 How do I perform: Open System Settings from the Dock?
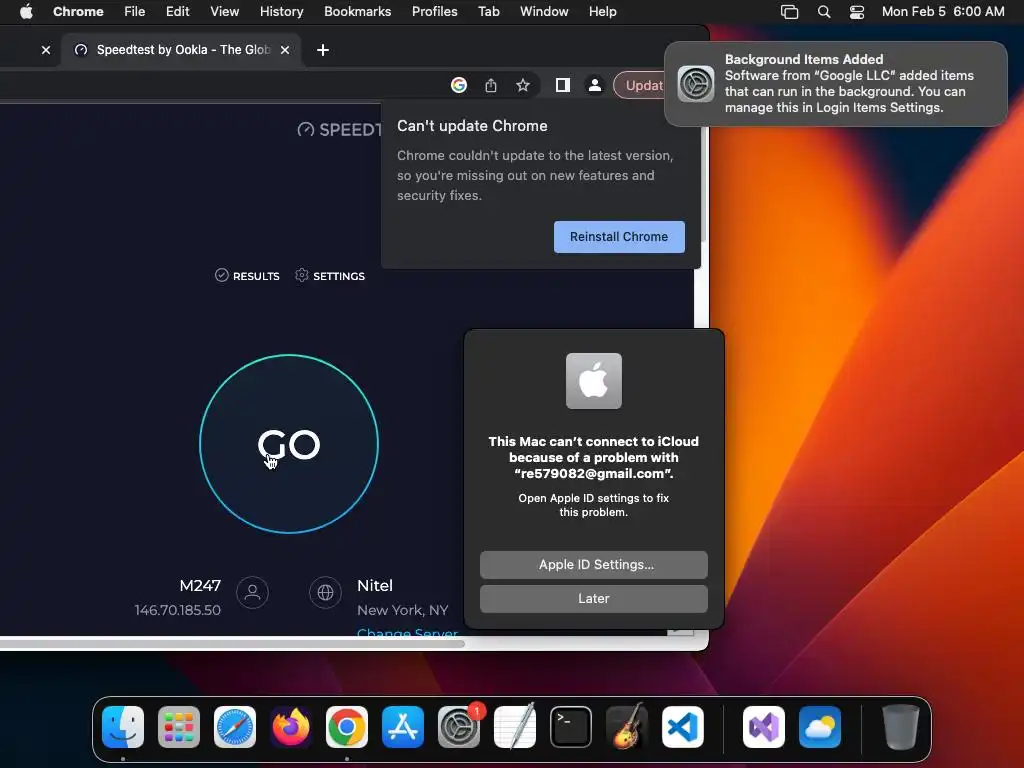[459, 727]
